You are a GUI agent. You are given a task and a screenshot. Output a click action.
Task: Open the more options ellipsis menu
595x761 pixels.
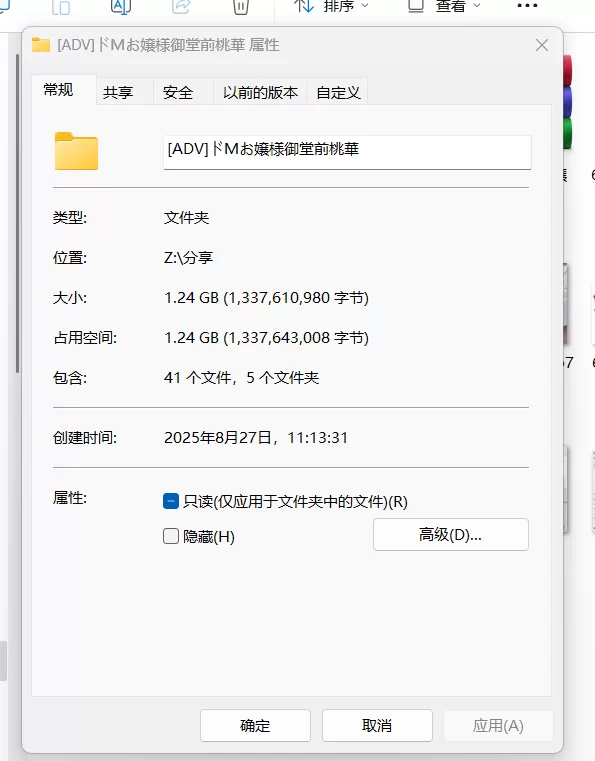(x=527, y=6)
